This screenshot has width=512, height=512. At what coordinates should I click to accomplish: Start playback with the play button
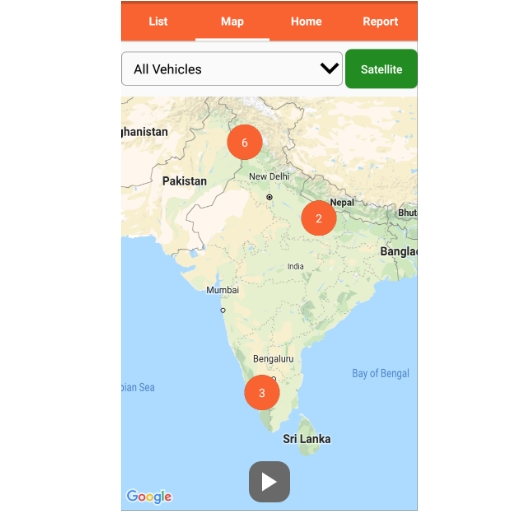269,482
